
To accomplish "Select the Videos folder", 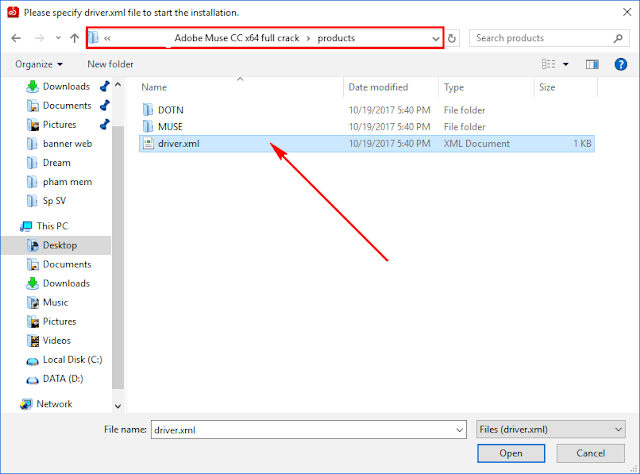I will point(57,340).
